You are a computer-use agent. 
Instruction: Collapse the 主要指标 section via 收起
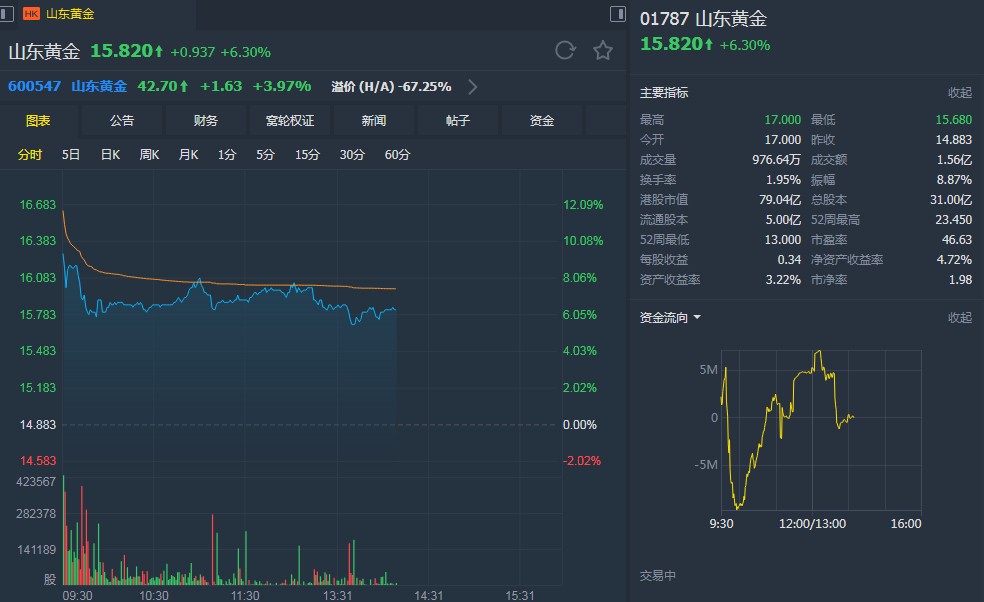(x=960, y=93)
